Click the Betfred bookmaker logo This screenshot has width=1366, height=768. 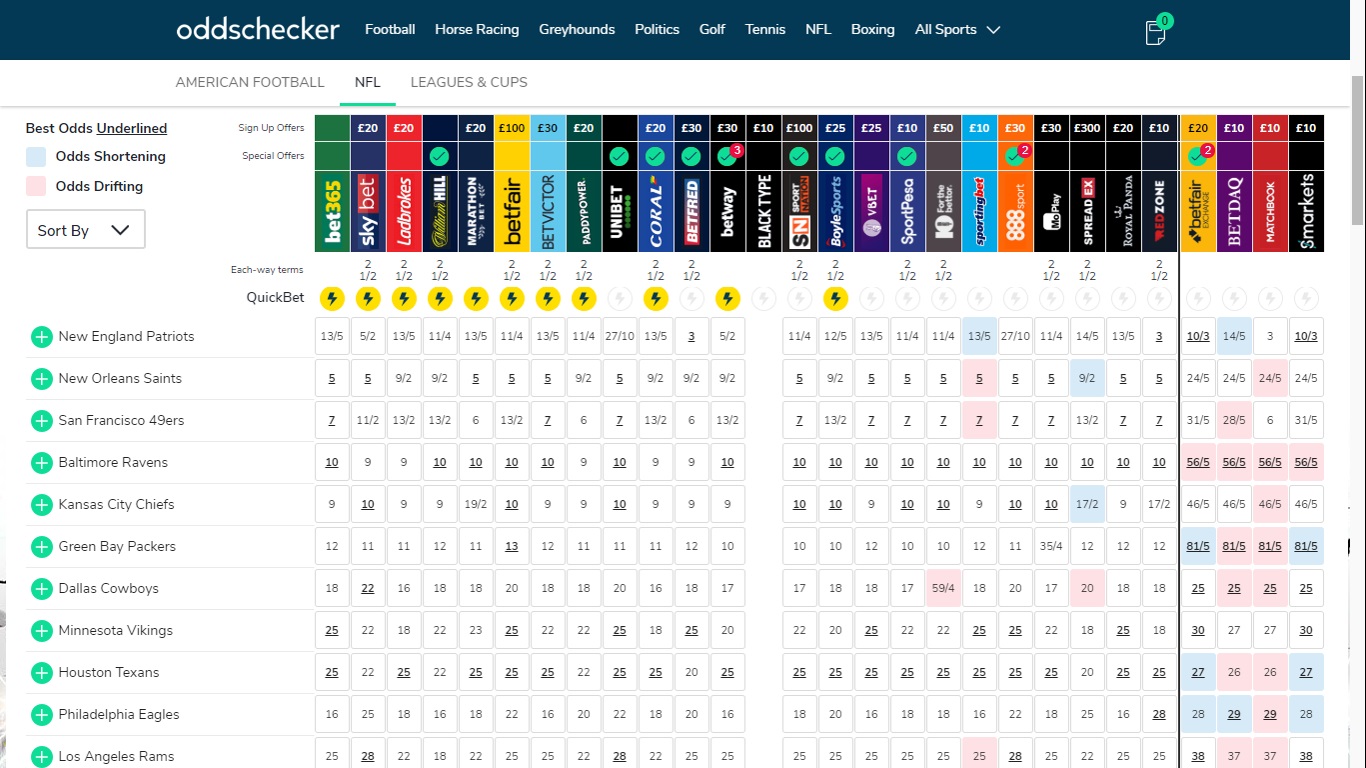pyautogui.click(x=692, y=212)
